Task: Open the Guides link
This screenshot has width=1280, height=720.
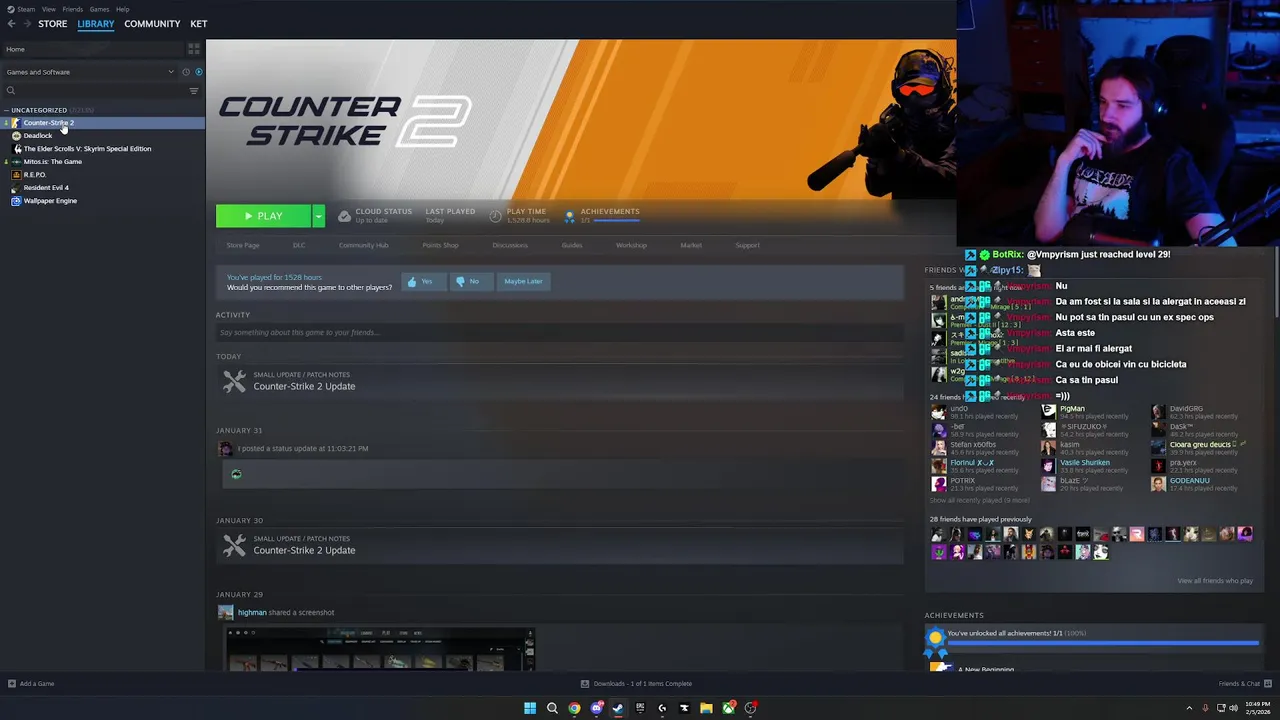Action: point(572,245)
